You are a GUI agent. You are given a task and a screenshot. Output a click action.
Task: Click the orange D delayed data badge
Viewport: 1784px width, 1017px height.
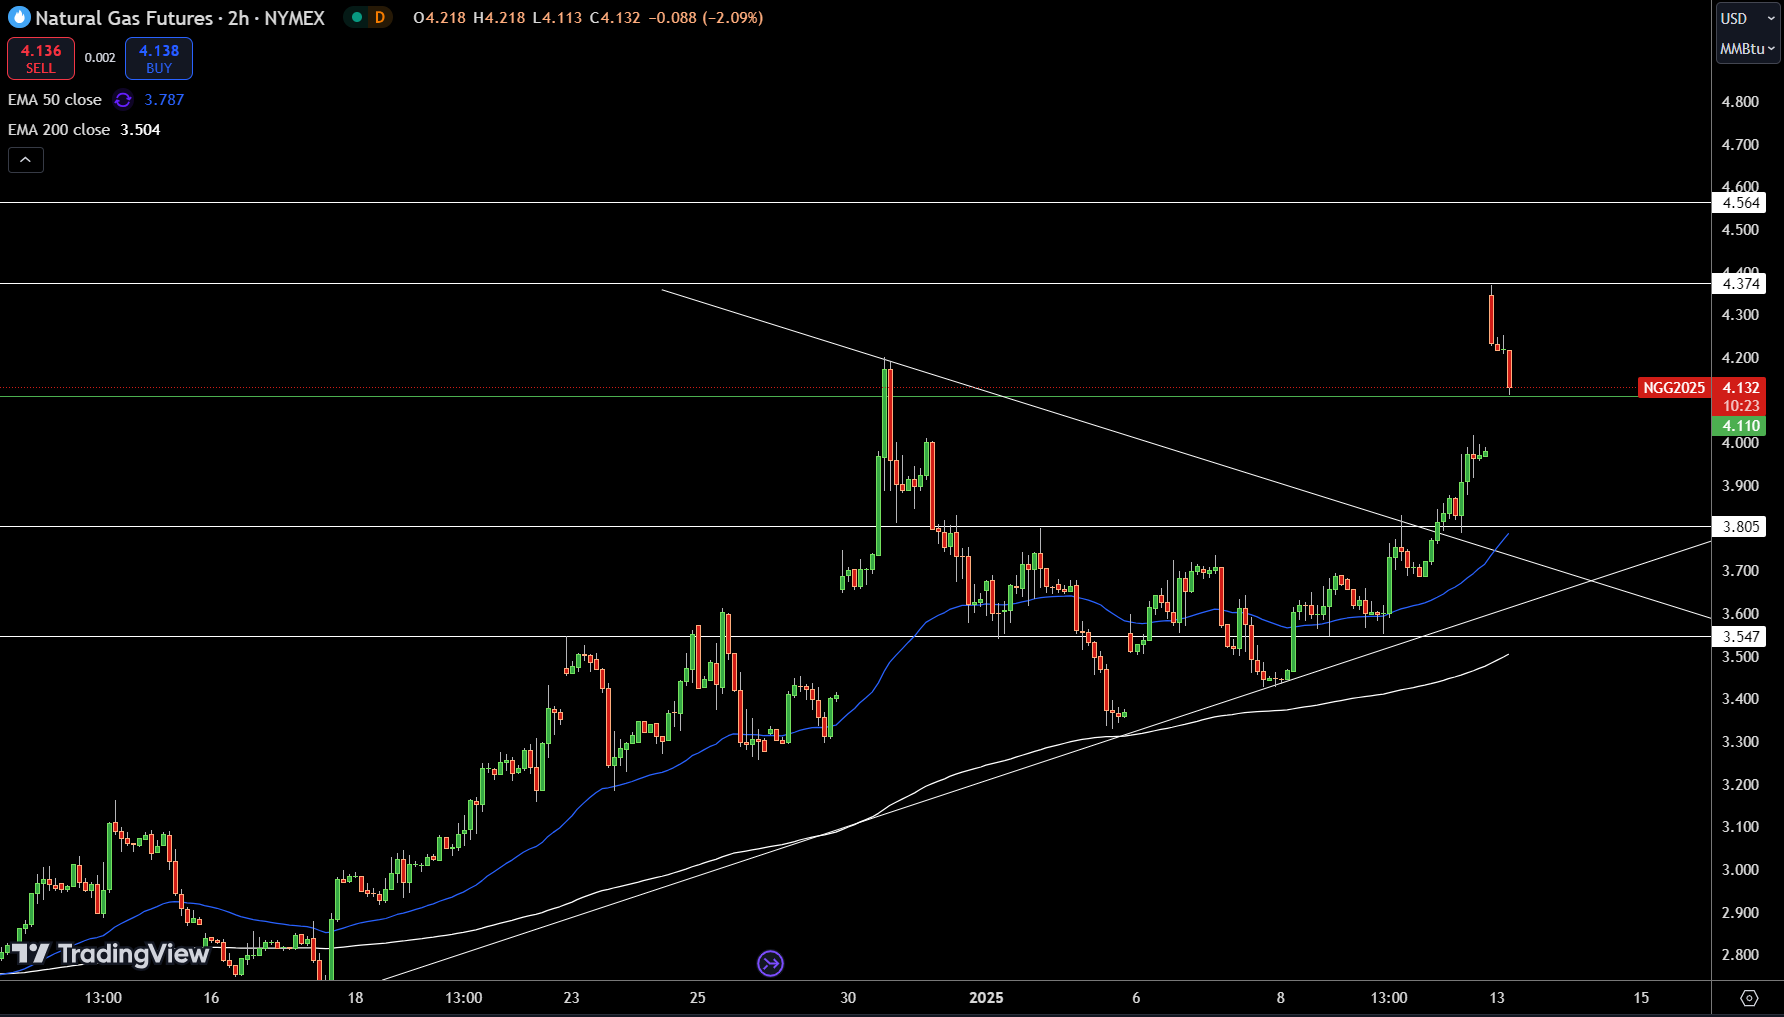[x=380, y=17]
